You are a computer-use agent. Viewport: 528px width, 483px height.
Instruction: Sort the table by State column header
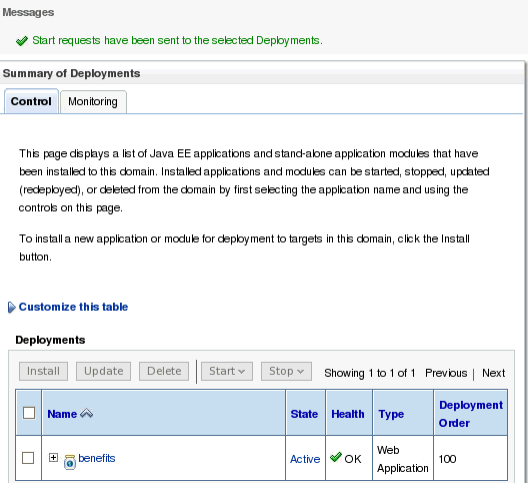(x=304, y=414)
